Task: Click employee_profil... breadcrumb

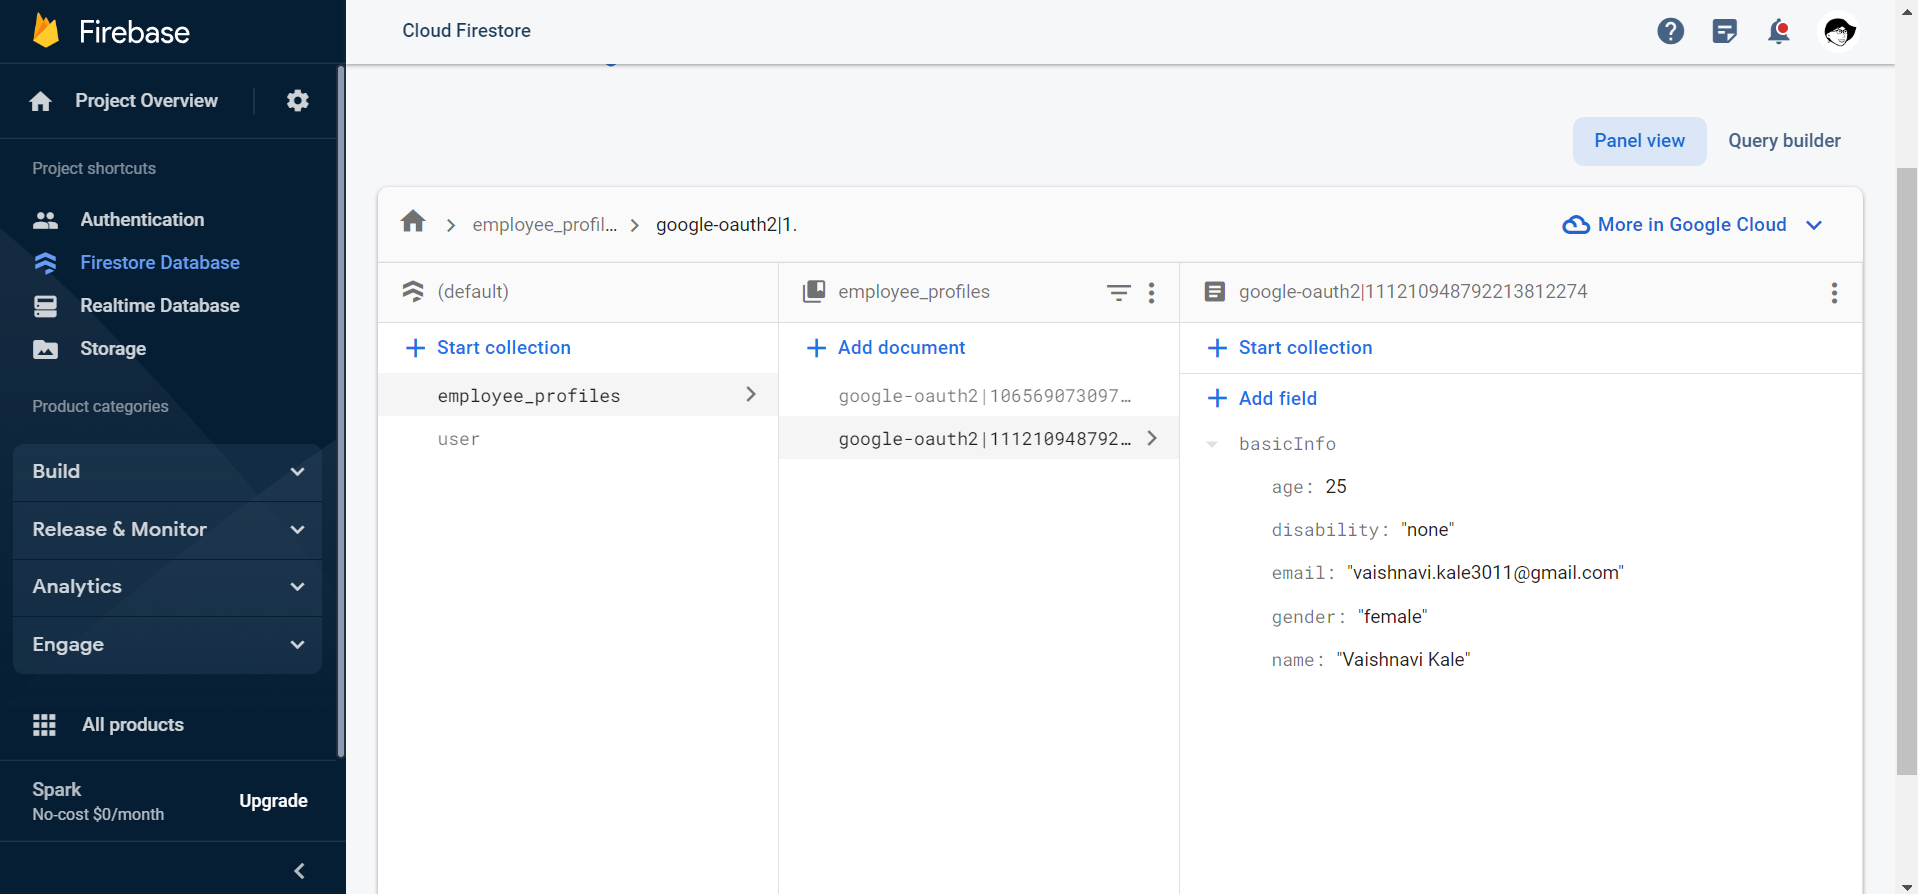Action: tap(544, 225)
